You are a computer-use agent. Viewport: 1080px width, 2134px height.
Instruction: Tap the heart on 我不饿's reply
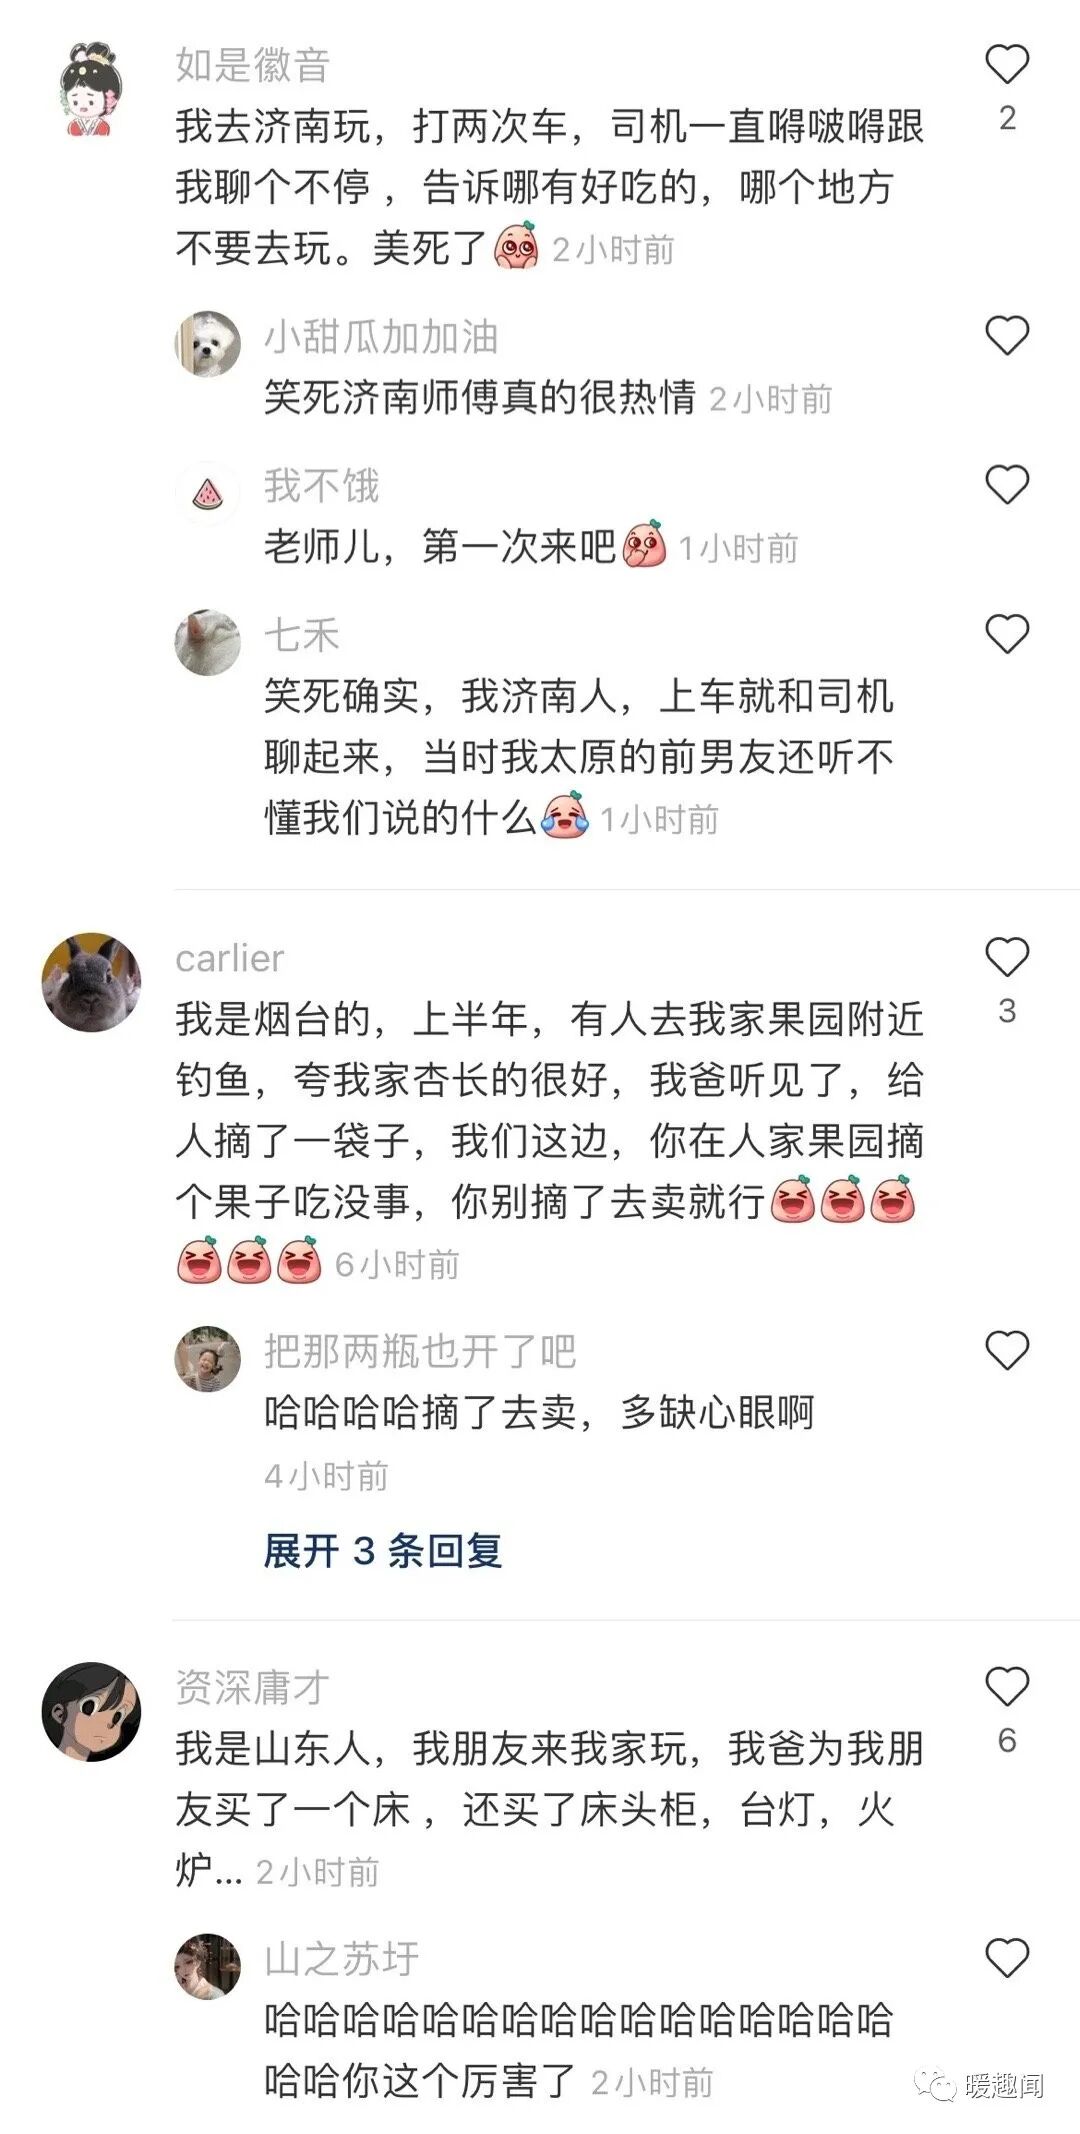[1007, 485]
